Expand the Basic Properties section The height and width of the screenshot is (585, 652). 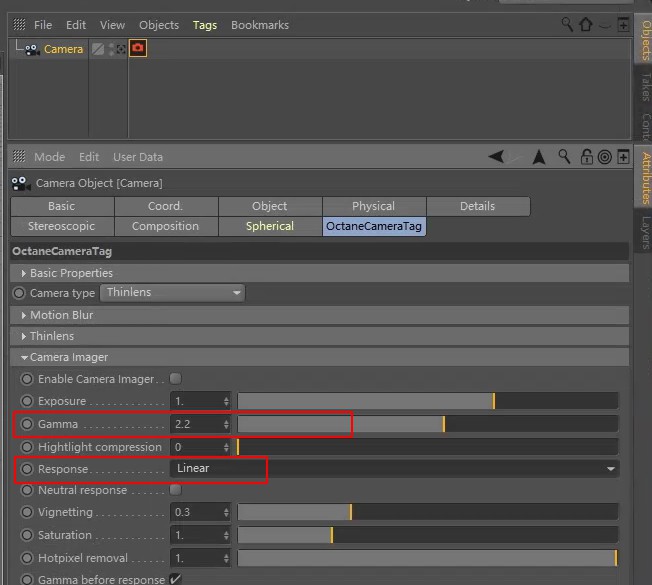pyautogui.click(x=23, y=273)
